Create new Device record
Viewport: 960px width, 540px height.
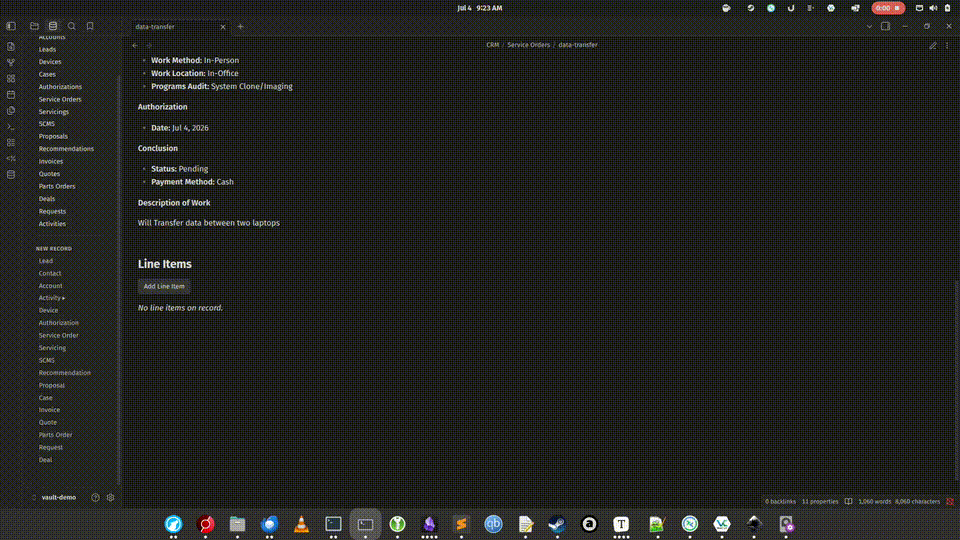(48, 310)
